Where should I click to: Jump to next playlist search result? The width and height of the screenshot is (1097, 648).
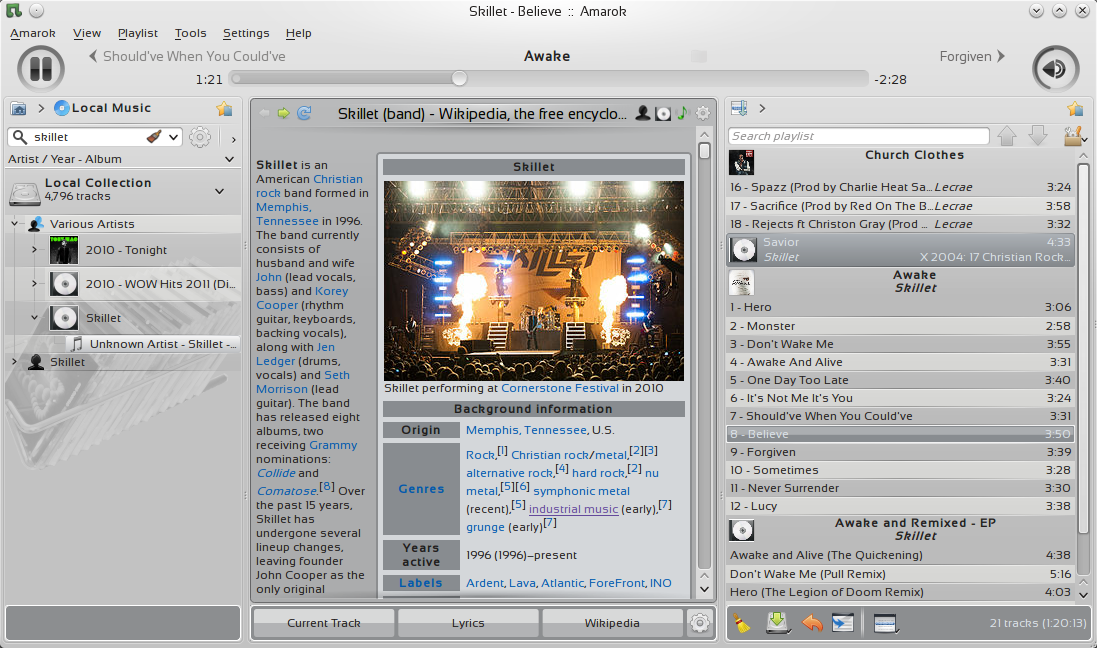[1038, 136]
